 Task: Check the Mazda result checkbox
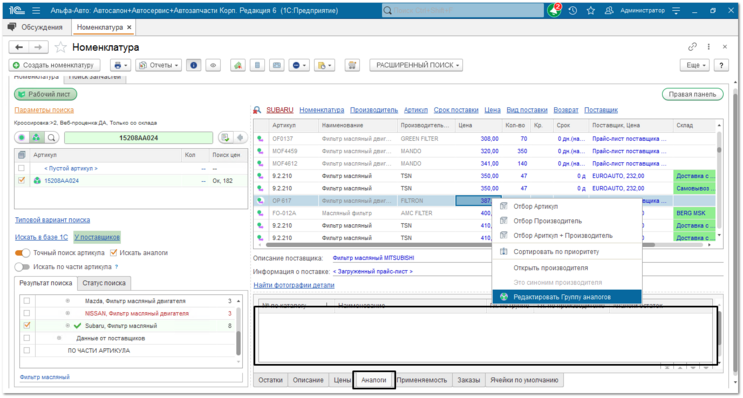pos(27,301)
